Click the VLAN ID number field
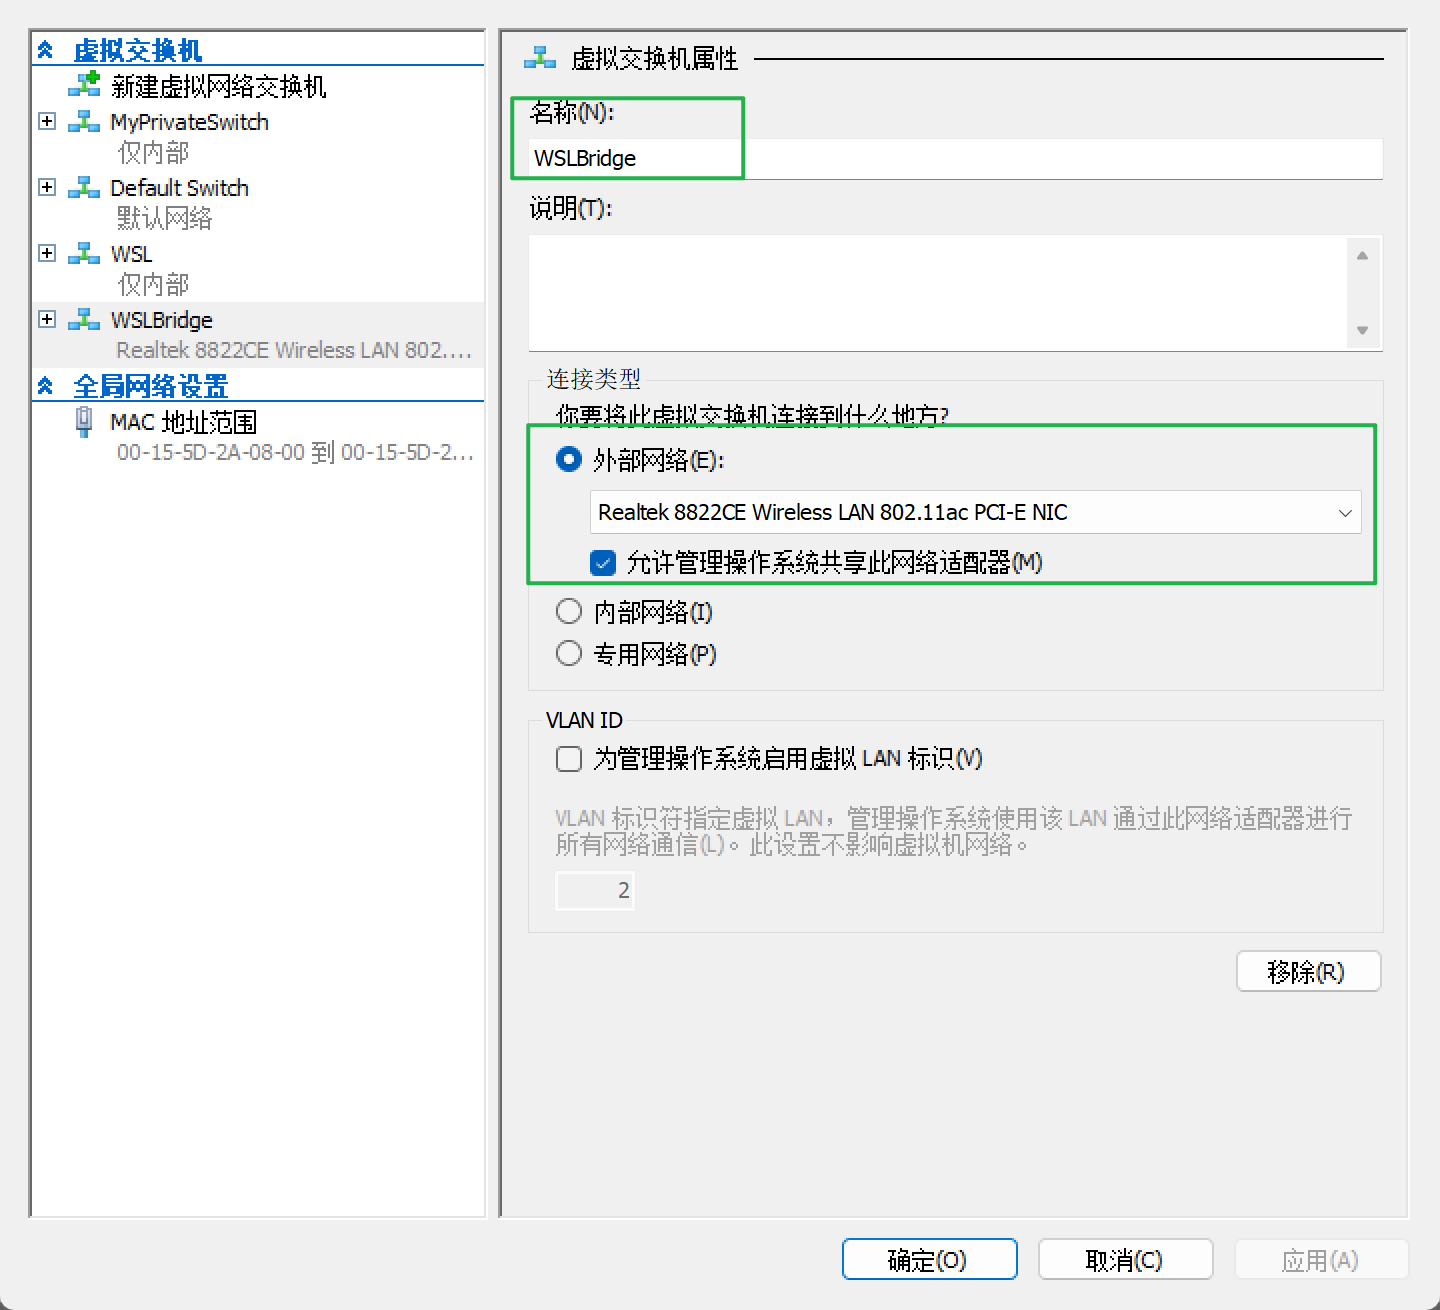Viewport: 1440px width, 1310px height. pyautogui.click(x=594, y=889)
